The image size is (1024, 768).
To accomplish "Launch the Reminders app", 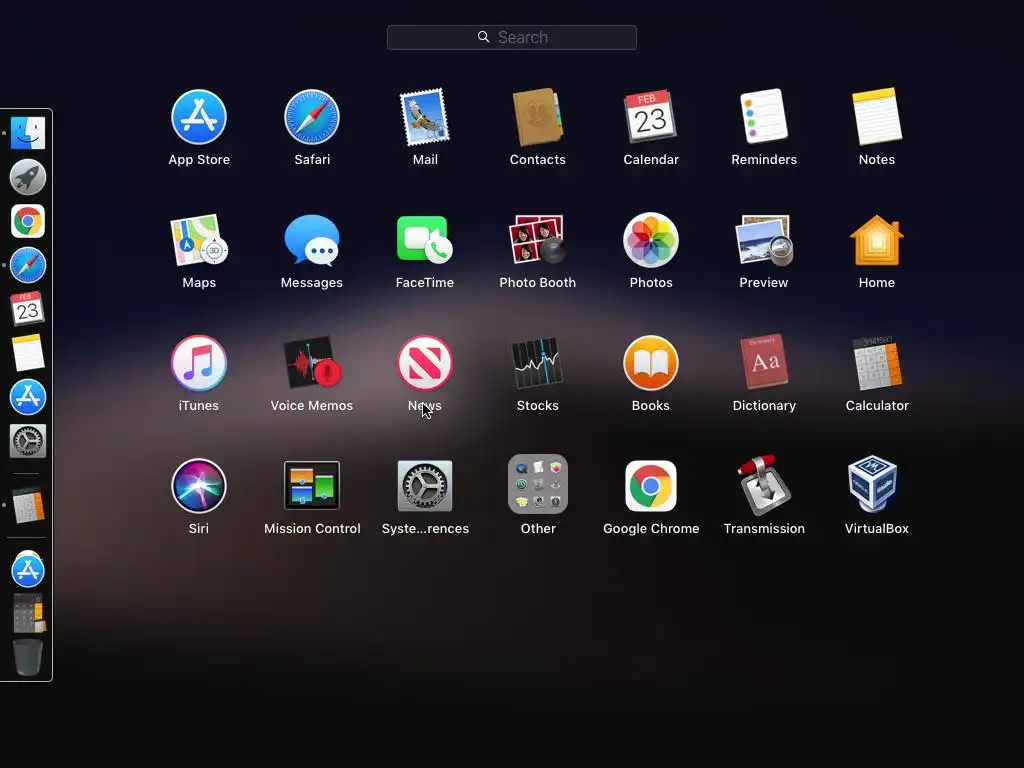I will click(763, 118).
